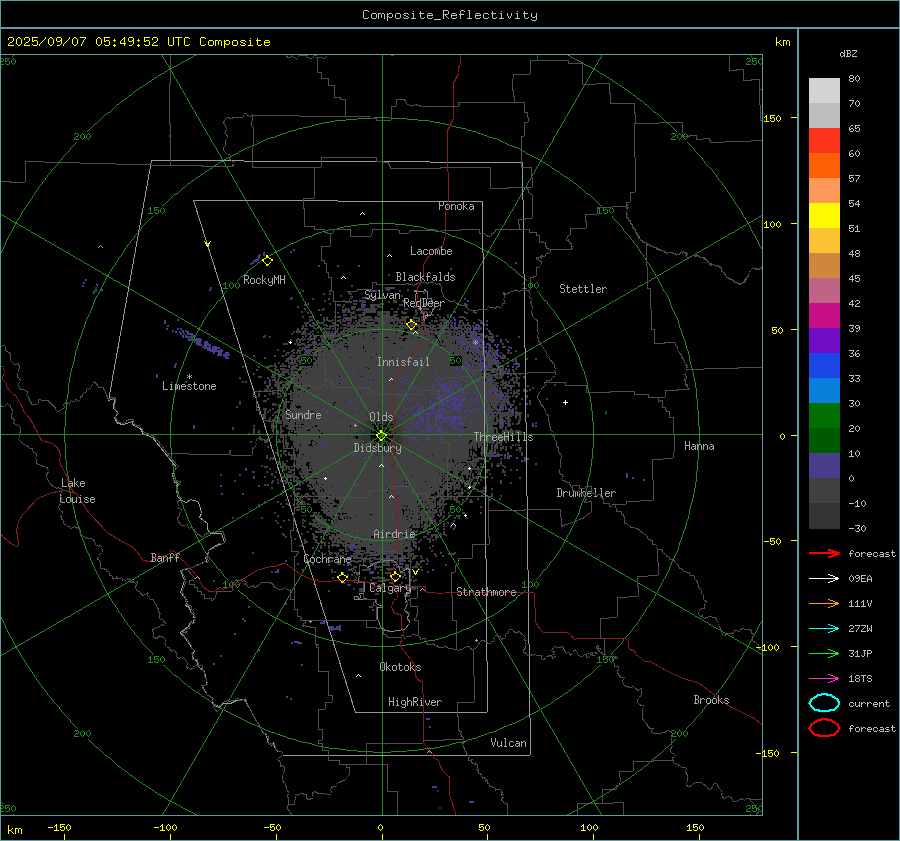
Task: Select the dark orange 57-60 dBZ swatch
Action: pos(824,166)
